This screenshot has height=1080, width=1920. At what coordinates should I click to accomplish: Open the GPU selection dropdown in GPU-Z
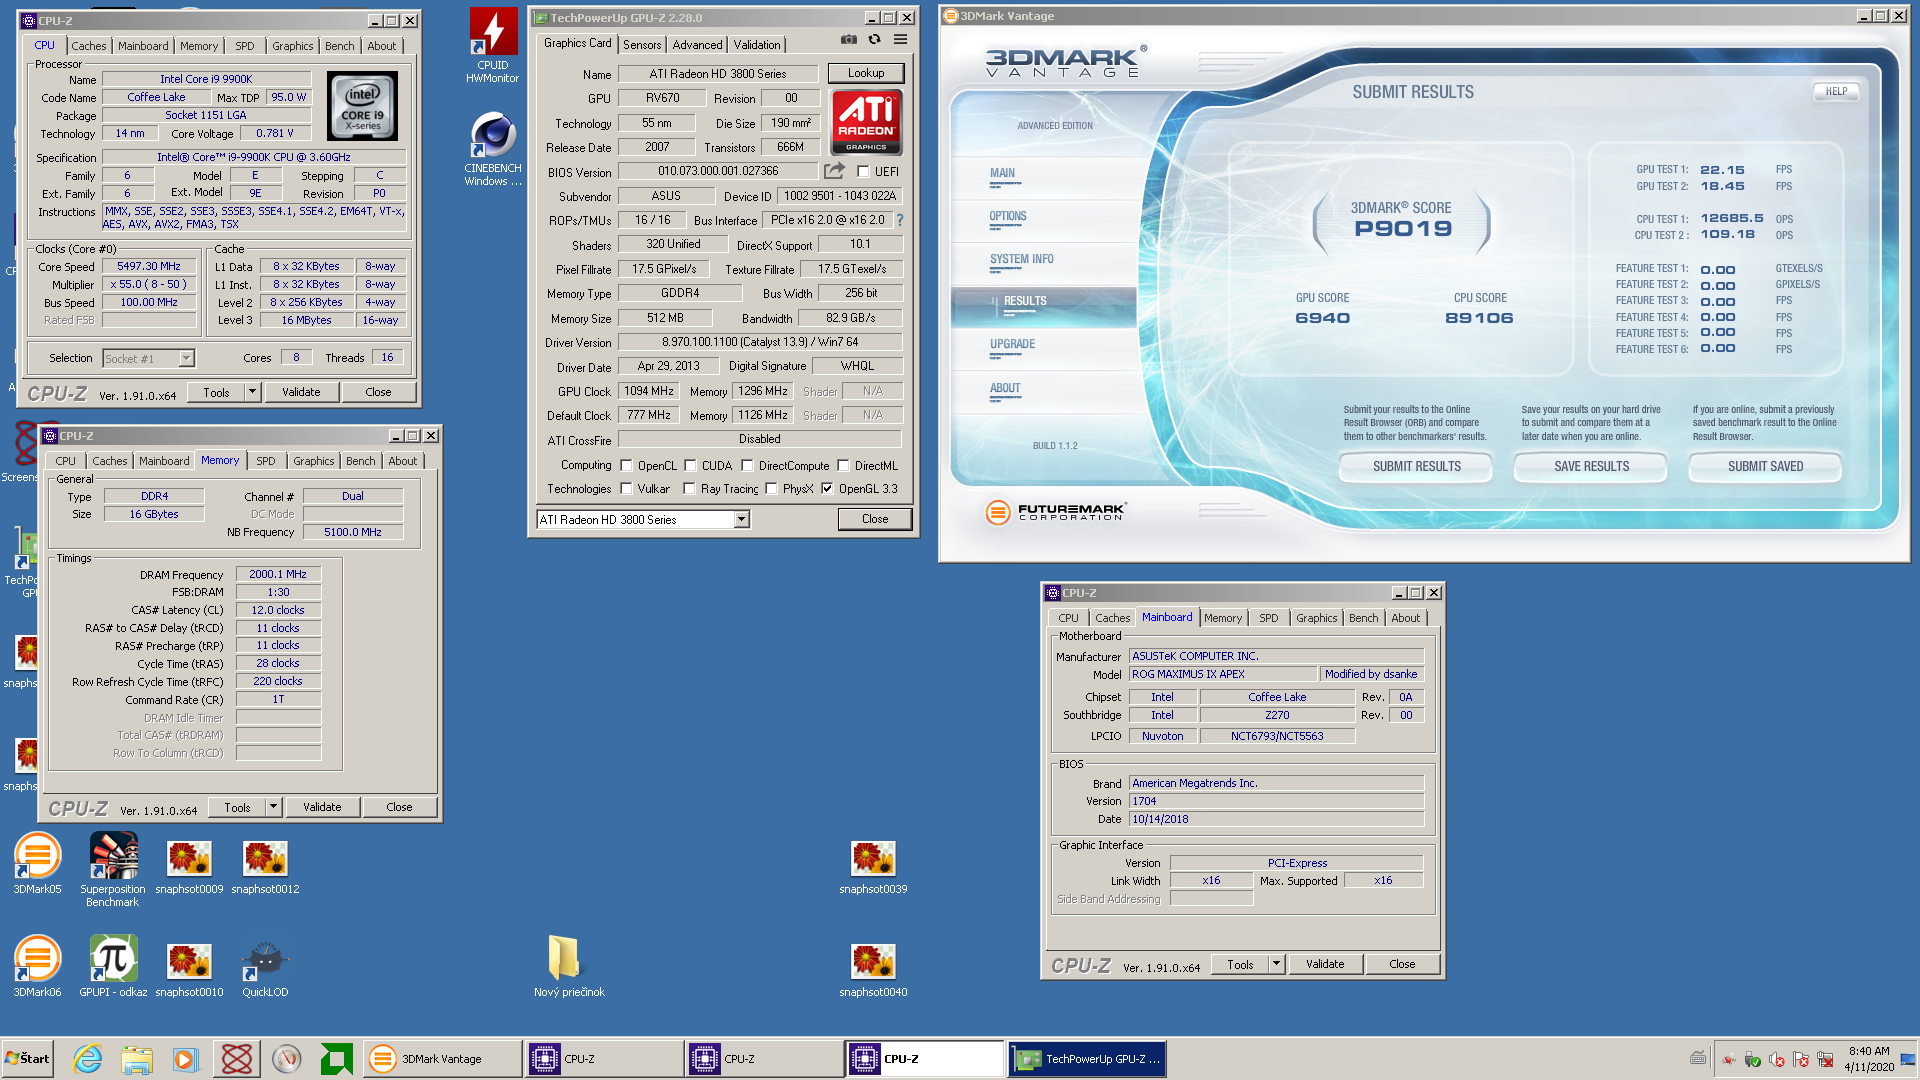[x=741, y=519]
